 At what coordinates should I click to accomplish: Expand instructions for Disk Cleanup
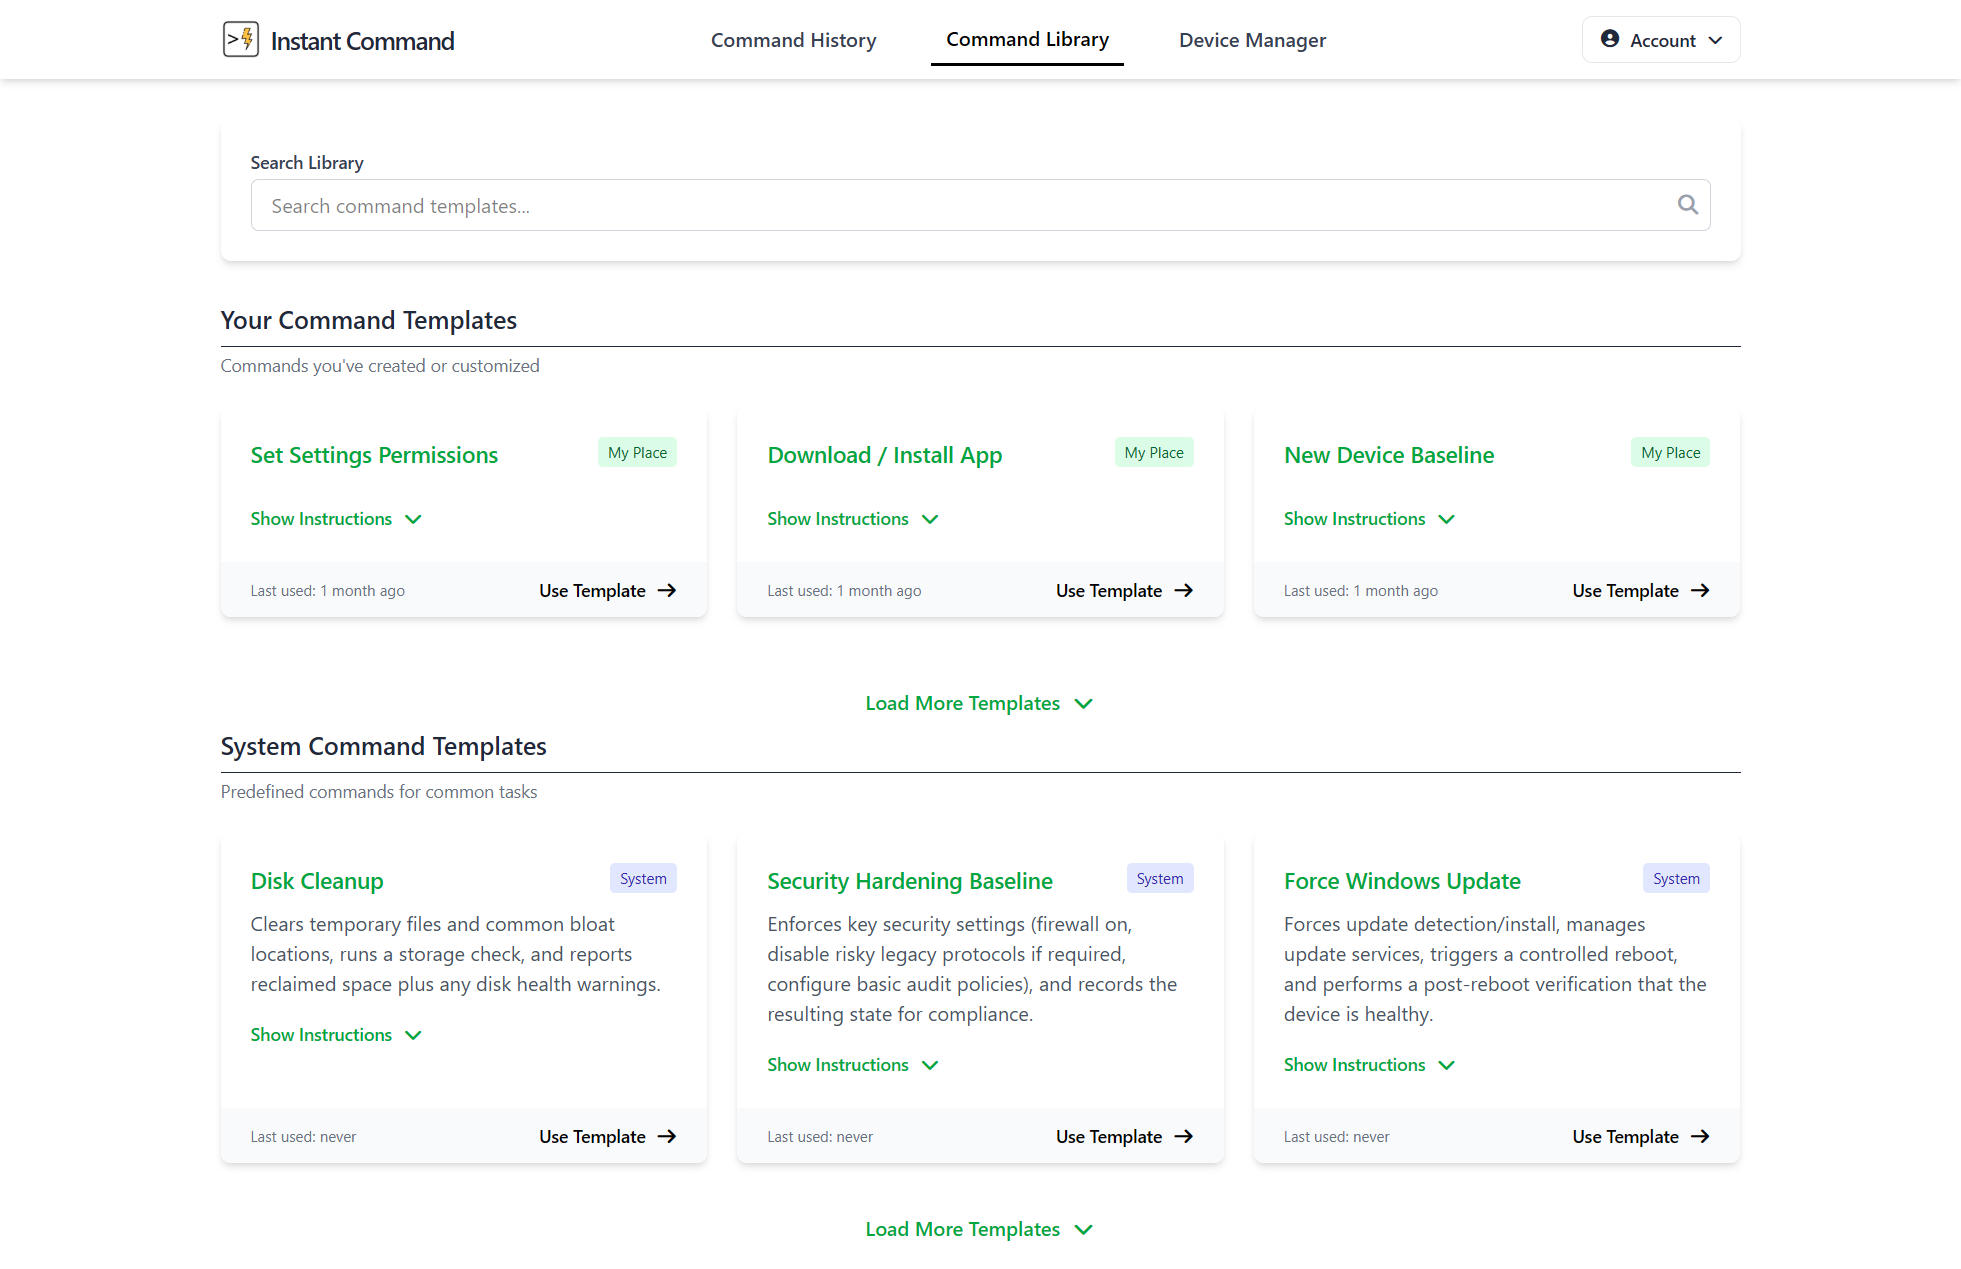(336, 1034)
